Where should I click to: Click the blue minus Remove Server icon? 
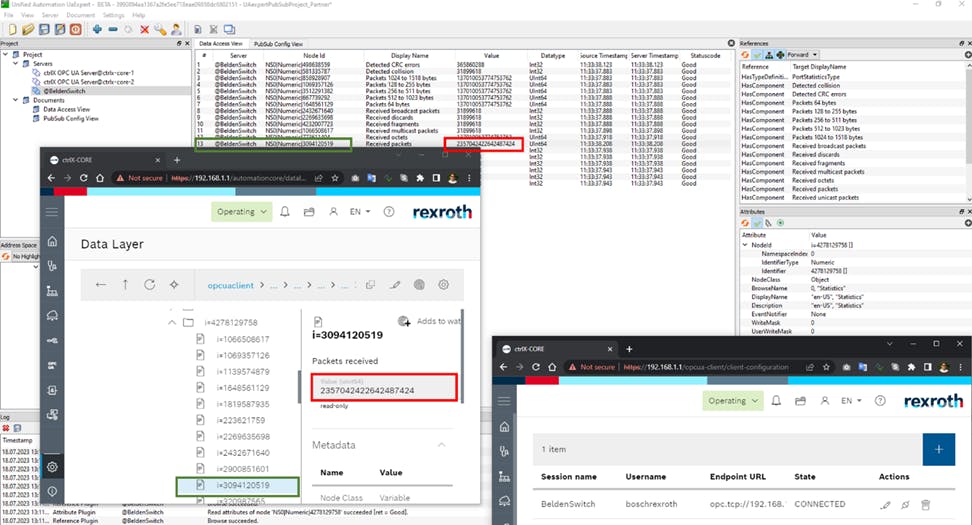tap(113, 29)
